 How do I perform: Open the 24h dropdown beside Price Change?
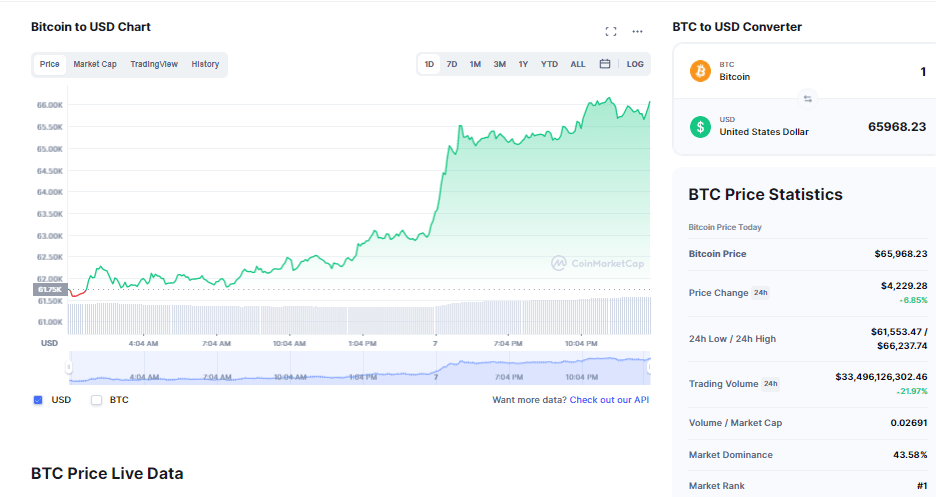[x=760, y=292]
